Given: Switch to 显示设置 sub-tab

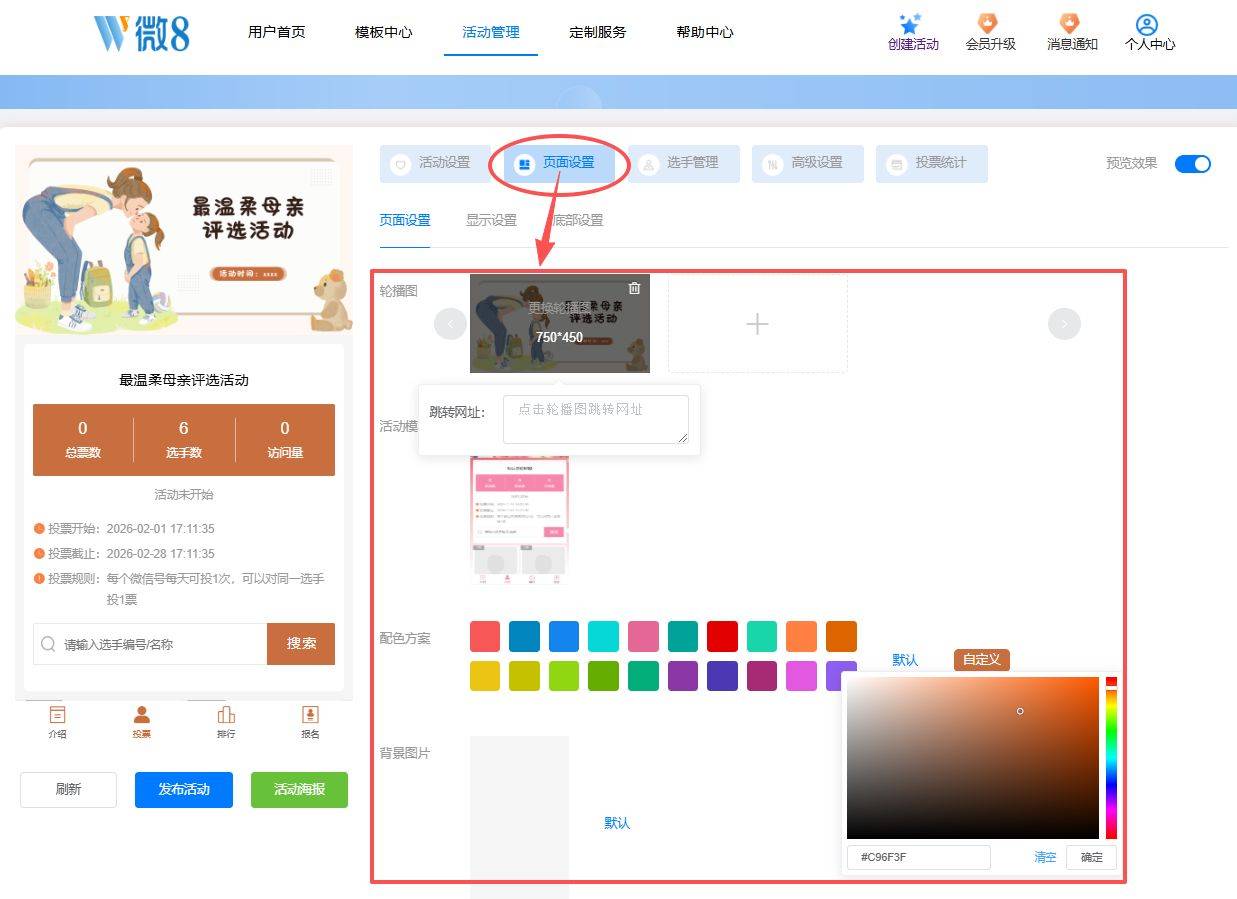Looking at the screenshot, I should click(x=491, y=220).
